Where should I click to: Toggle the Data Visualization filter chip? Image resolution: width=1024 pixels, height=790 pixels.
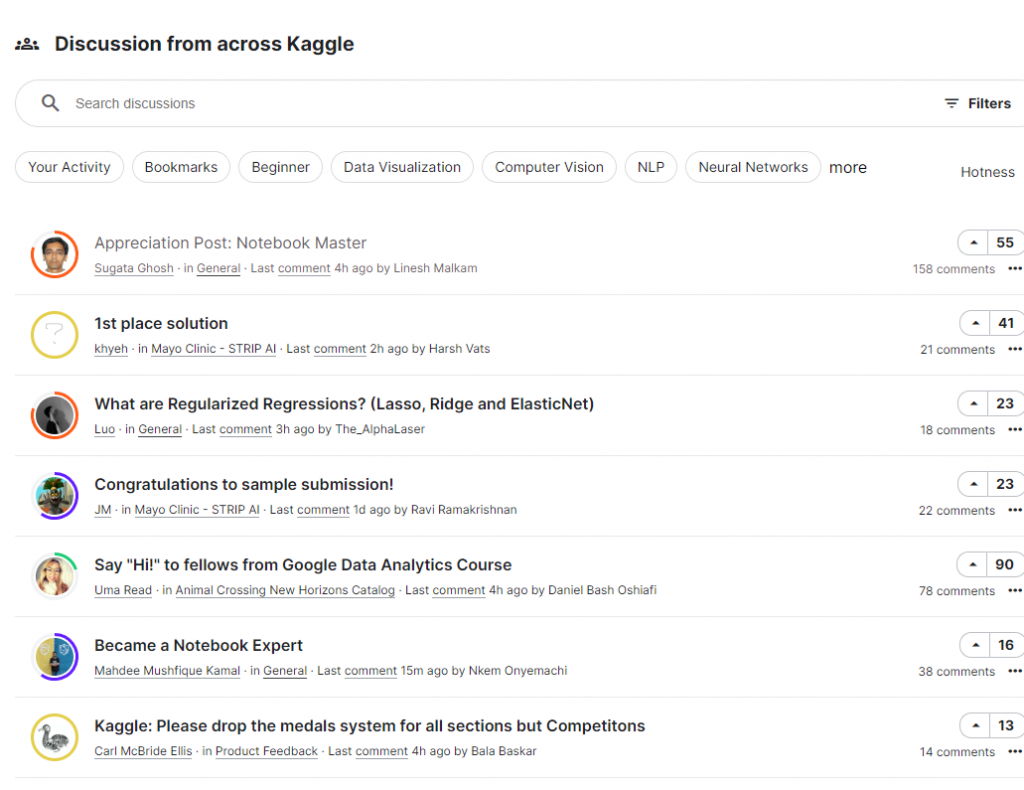pyautogui.click(x=402, y=167)
